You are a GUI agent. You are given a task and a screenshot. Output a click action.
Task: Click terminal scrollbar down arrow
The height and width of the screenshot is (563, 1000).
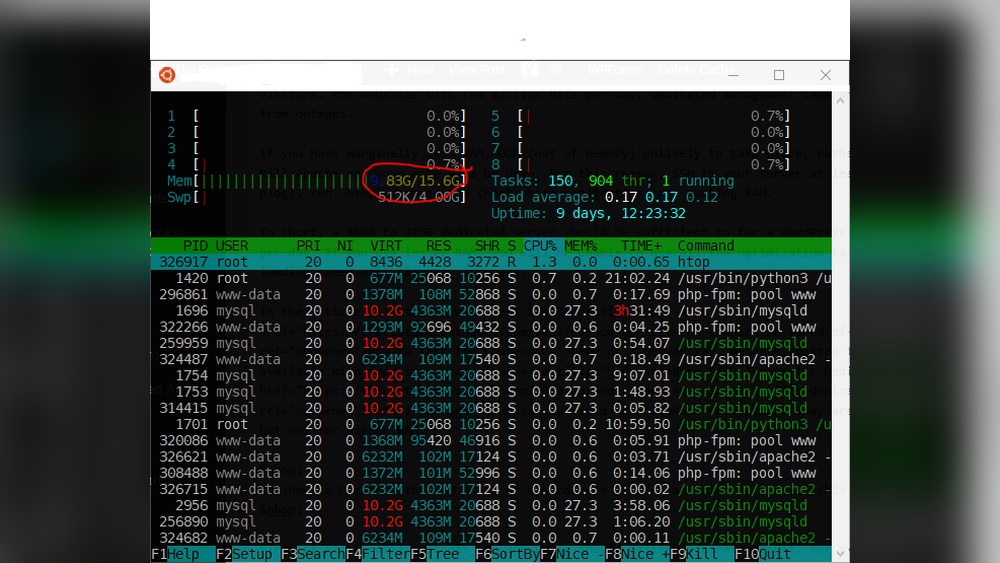point(841,553)
